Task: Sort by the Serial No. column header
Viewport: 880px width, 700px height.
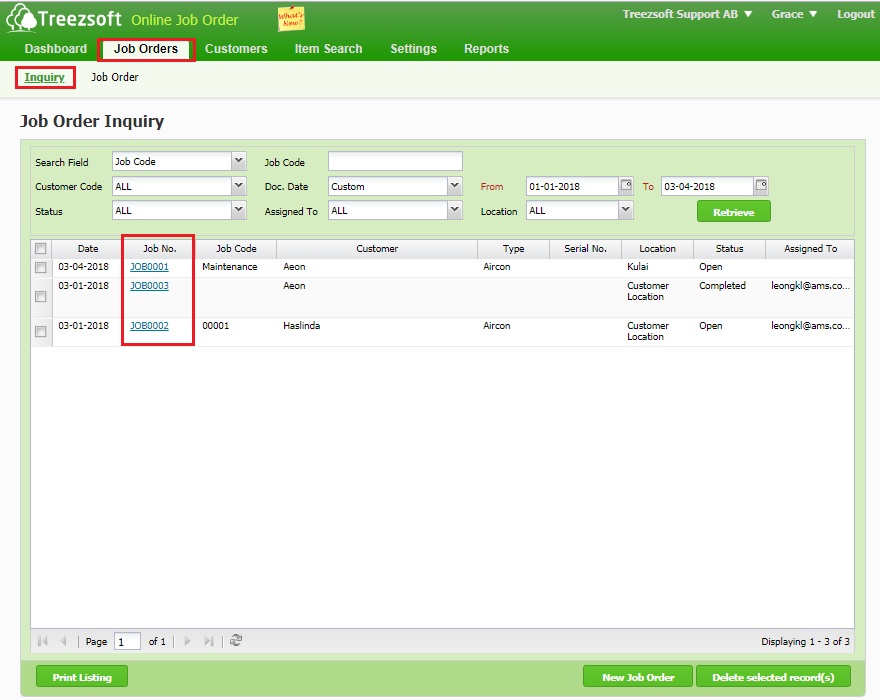Action: click(x=585, y=249)
